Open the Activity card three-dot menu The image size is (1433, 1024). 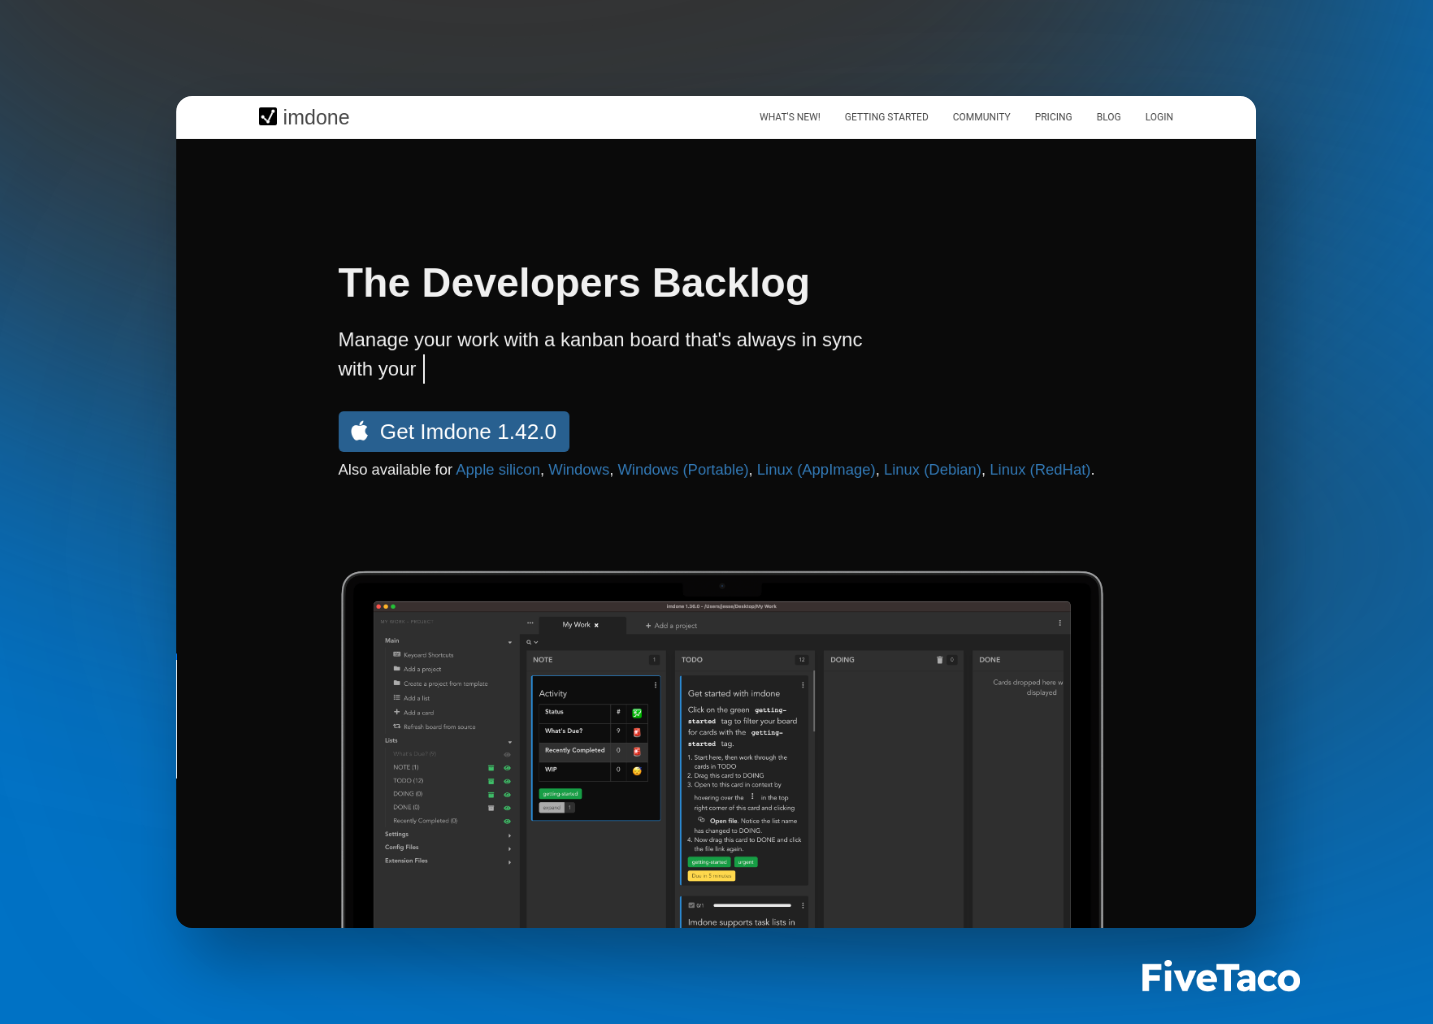[x=656, y=685]
